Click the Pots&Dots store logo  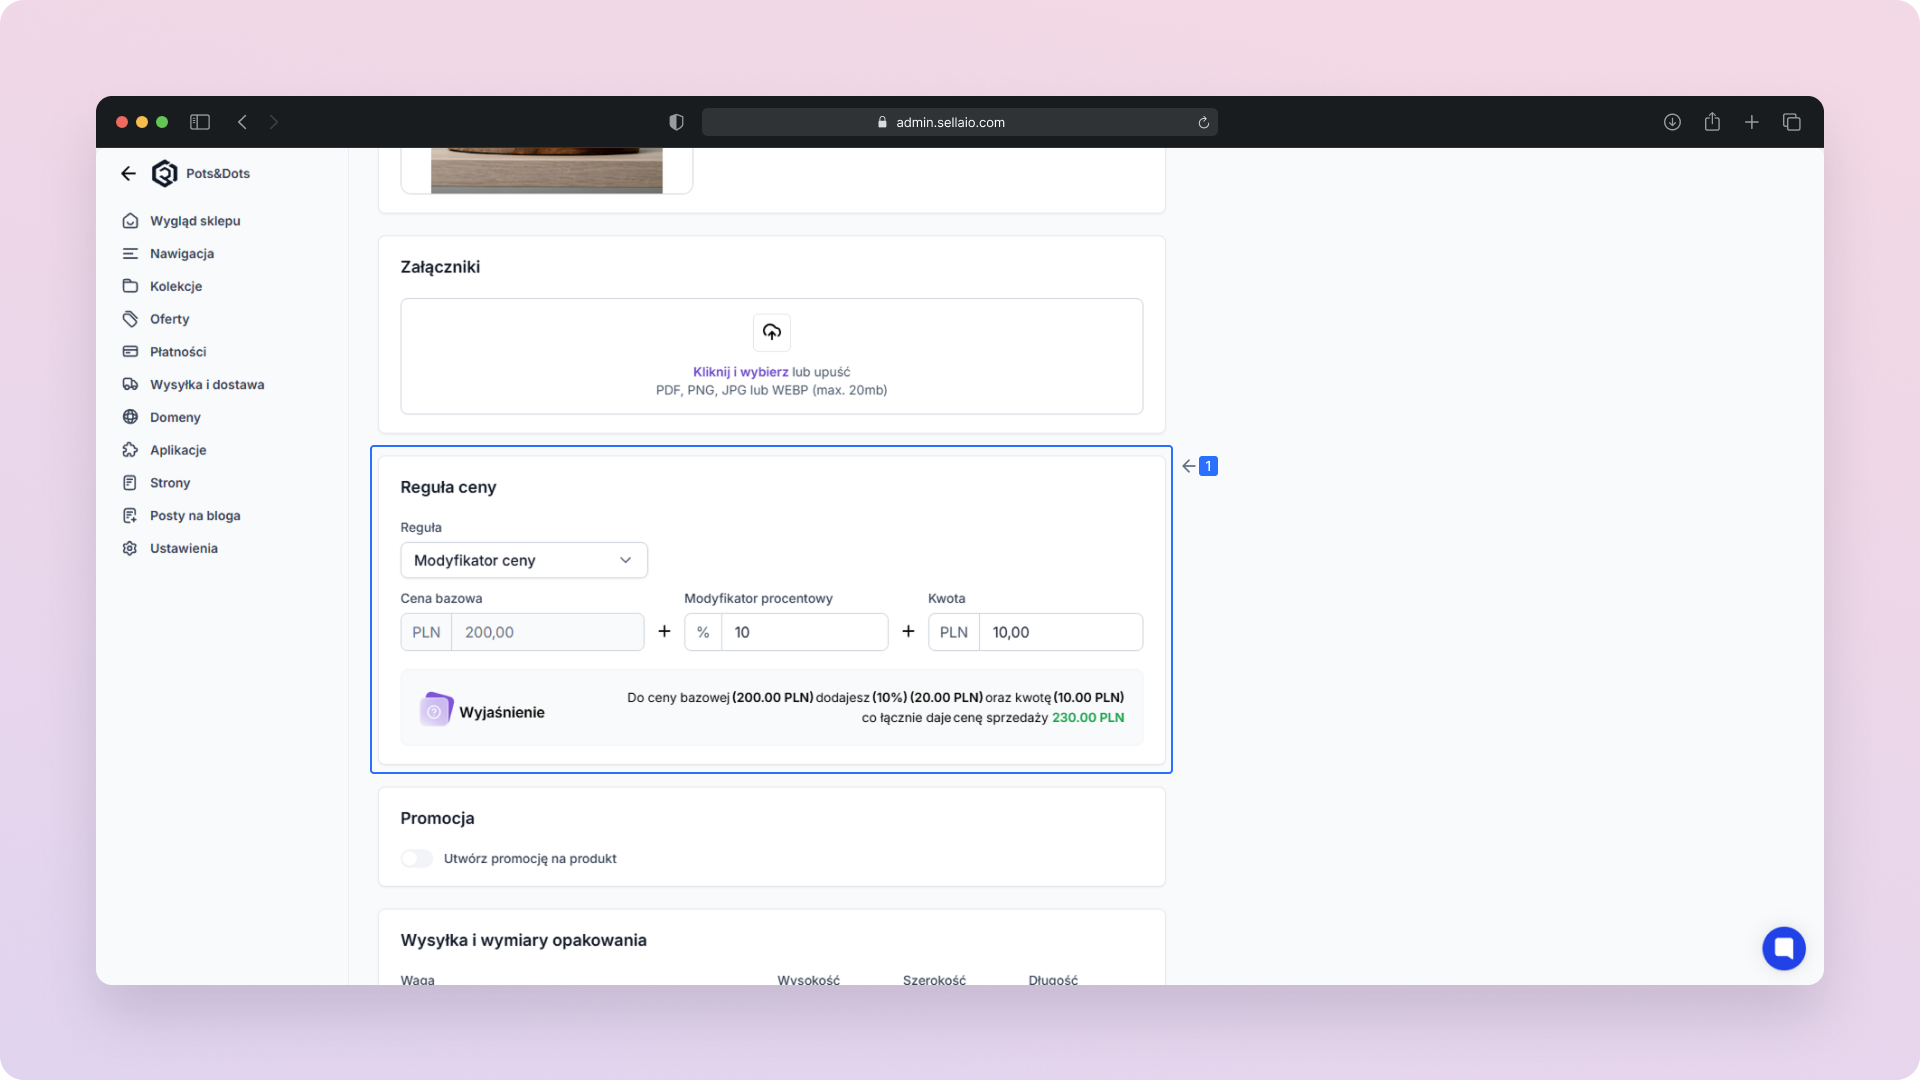164,173
